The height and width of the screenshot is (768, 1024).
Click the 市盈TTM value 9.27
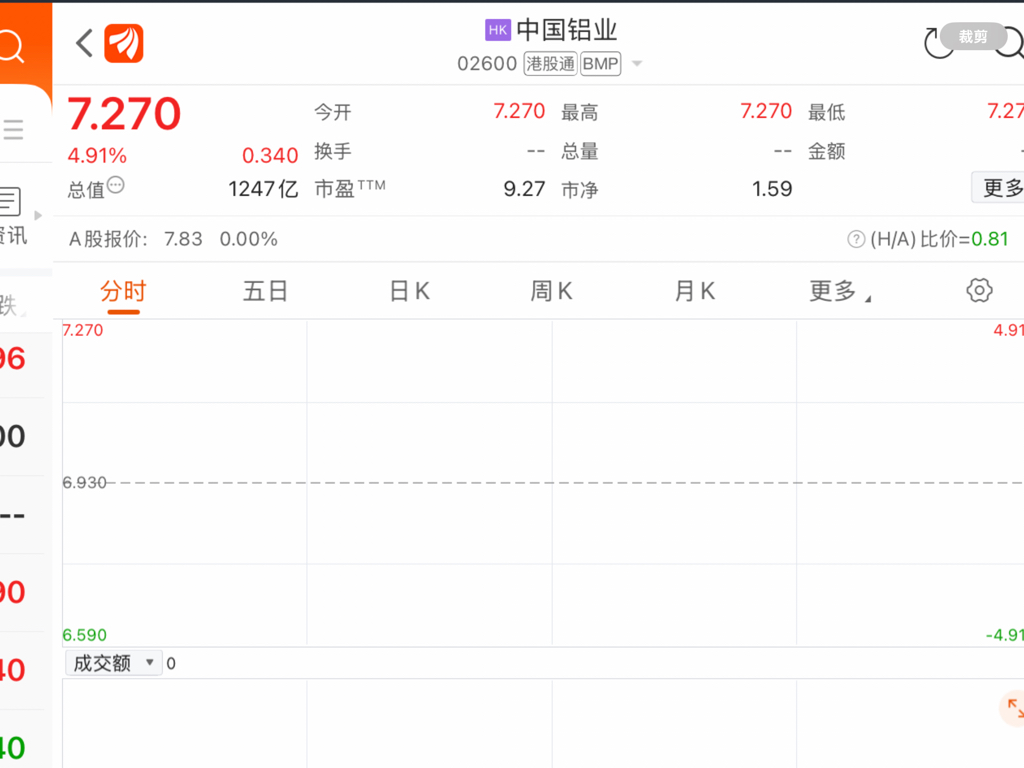(524, 189)
